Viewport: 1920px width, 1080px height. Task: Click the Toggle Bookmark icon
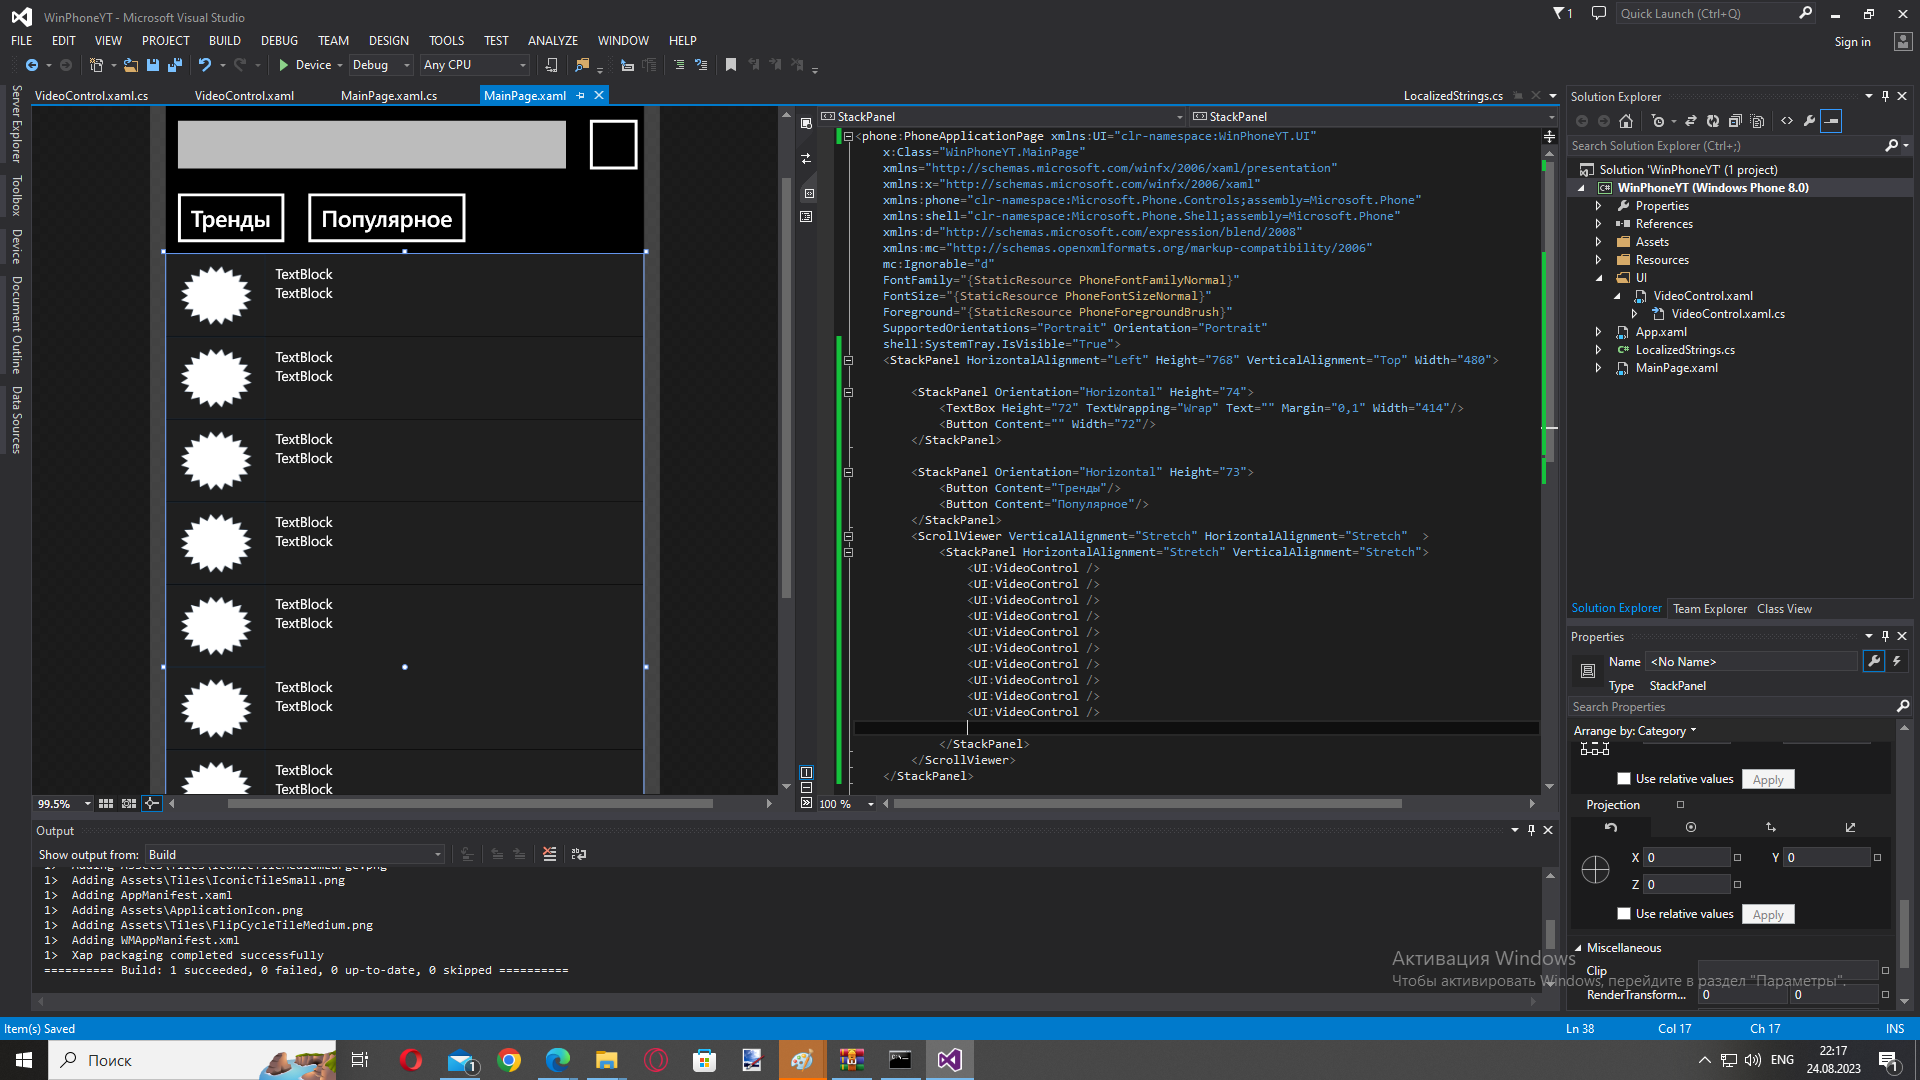tap(731, 65)
